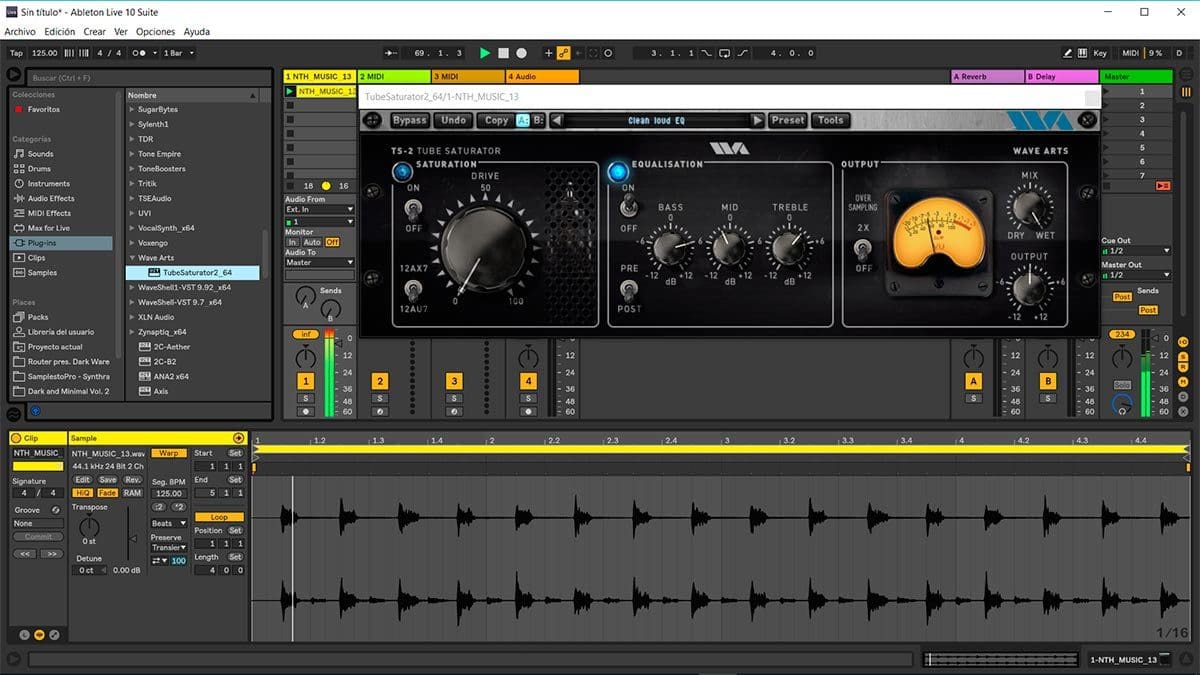Open Packs in Places
The image size is (1200, 675).
[x=37, y=317]
